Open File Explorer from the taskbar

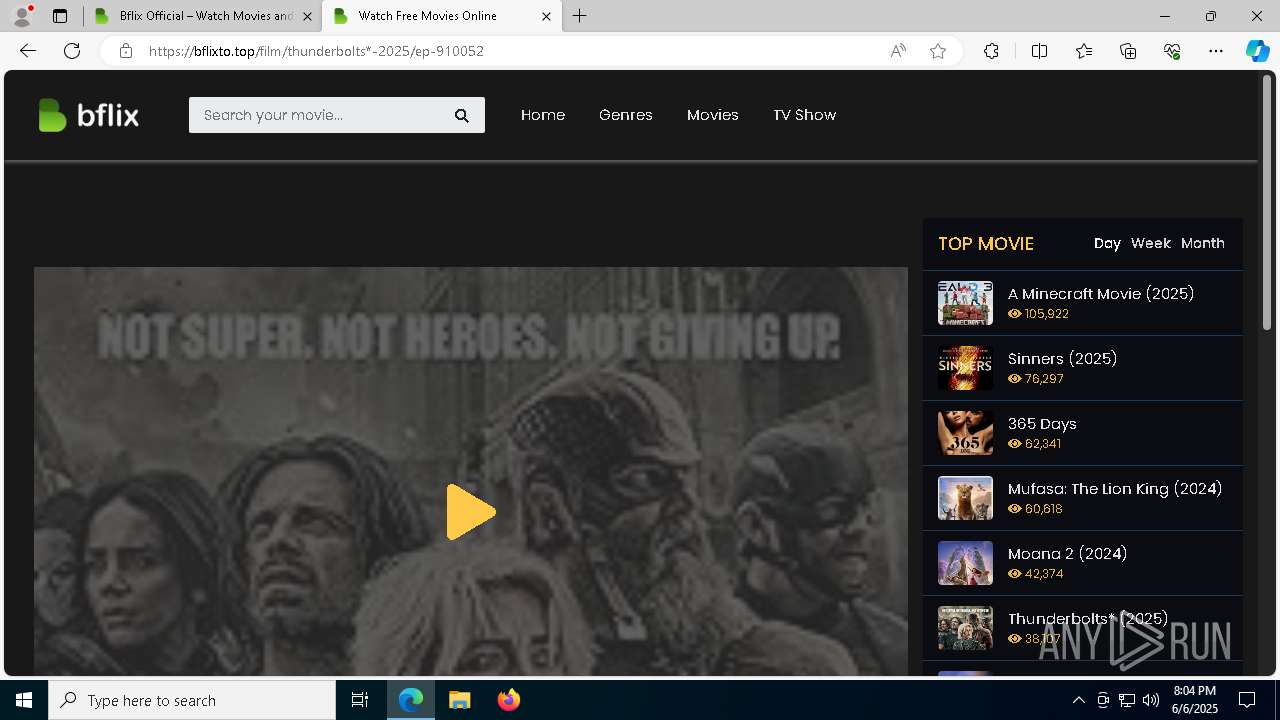[x=460, y=700]
